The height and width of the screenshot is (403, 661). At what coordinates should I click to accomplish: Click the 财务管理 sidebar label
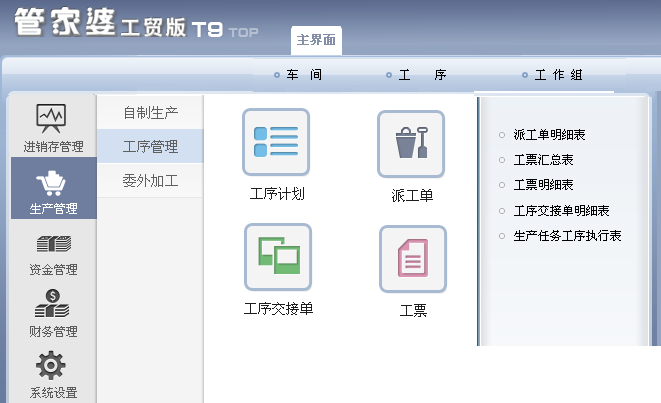click(53, 331)
